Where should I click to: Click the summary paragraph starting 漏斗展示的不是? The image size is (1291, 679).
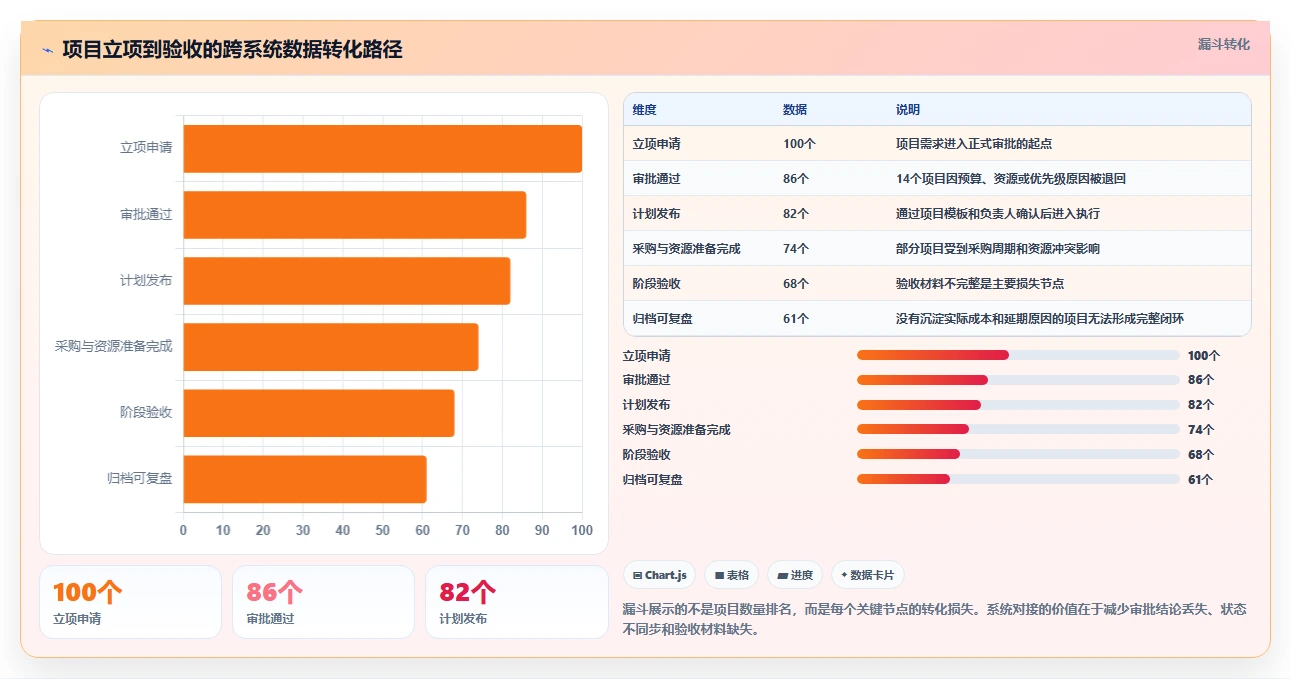tap(935, 619)
